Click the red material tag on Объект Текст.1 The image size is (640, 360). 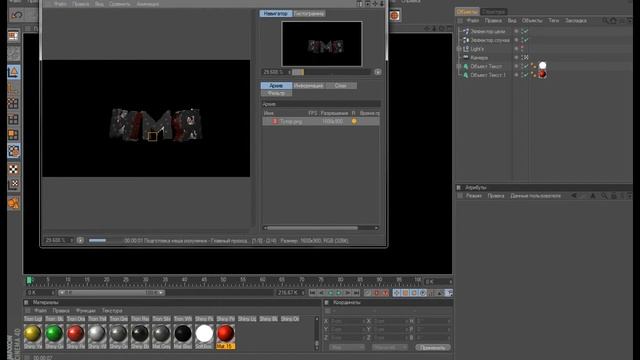pos(542,74)
